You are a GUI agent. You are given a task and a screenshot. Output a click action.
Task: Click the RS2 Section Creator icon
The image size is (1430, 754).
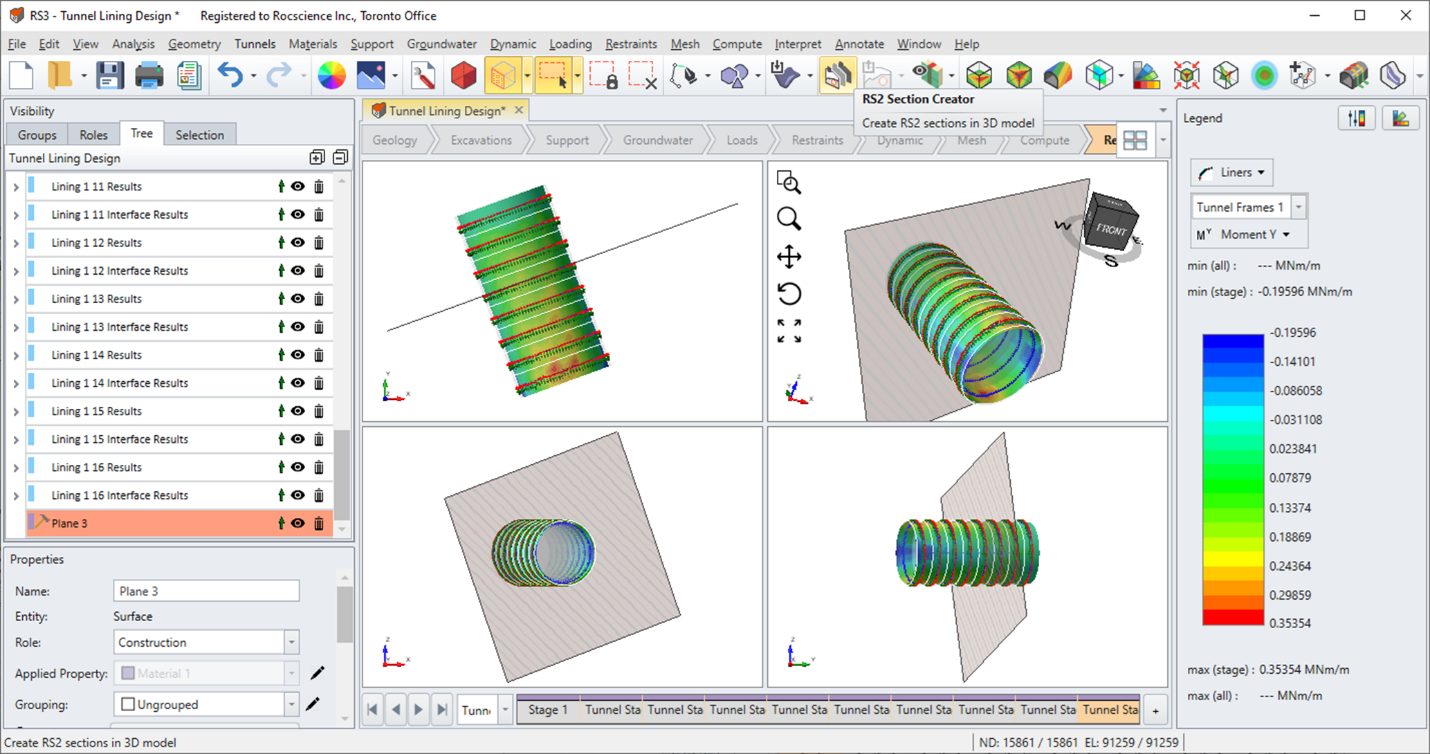point(837,75)
